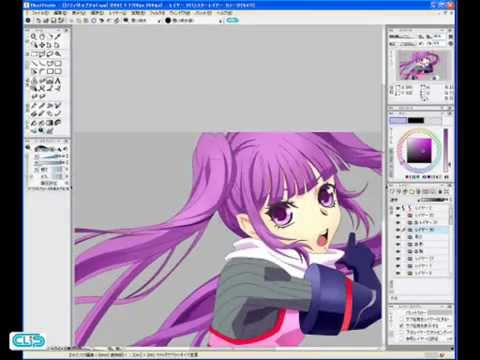
Task: Select the magnifier Zoom tool in the tool palette
Action: 34,37
